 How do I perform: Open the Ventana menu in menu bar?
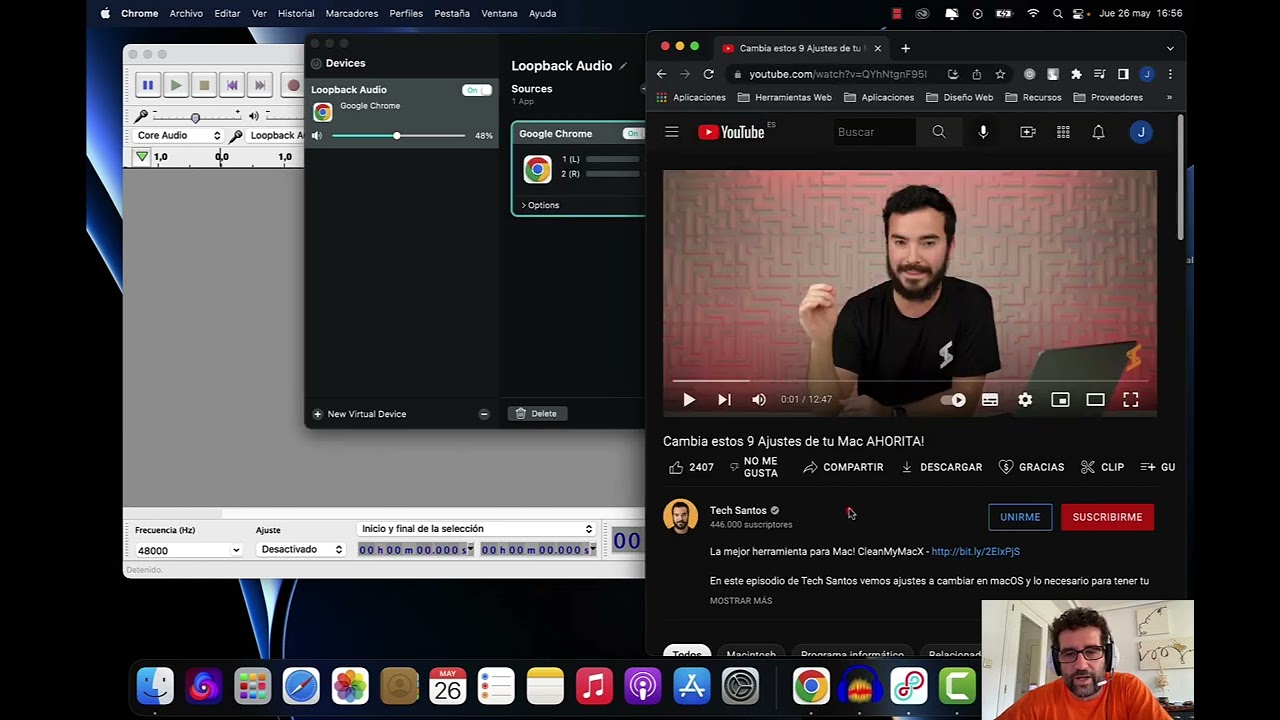500,13
